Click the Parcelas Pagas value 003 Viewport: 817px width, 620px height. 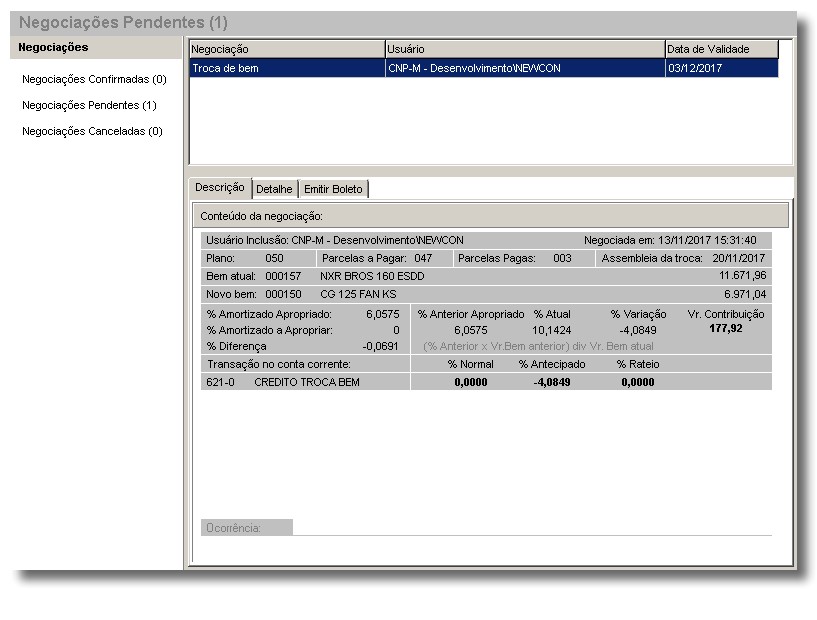562,258
